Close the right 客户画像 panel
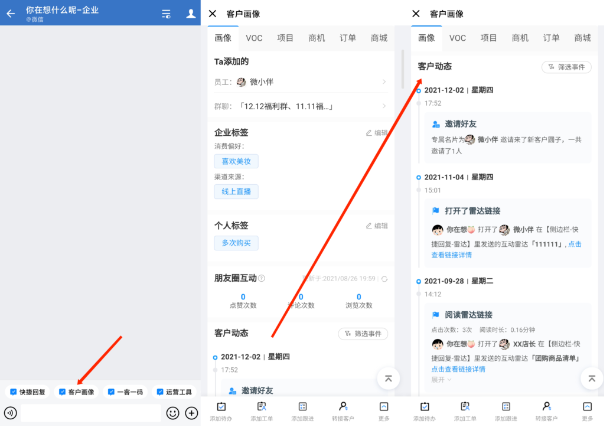Screen dimensions: 604x426 point(416,13)
